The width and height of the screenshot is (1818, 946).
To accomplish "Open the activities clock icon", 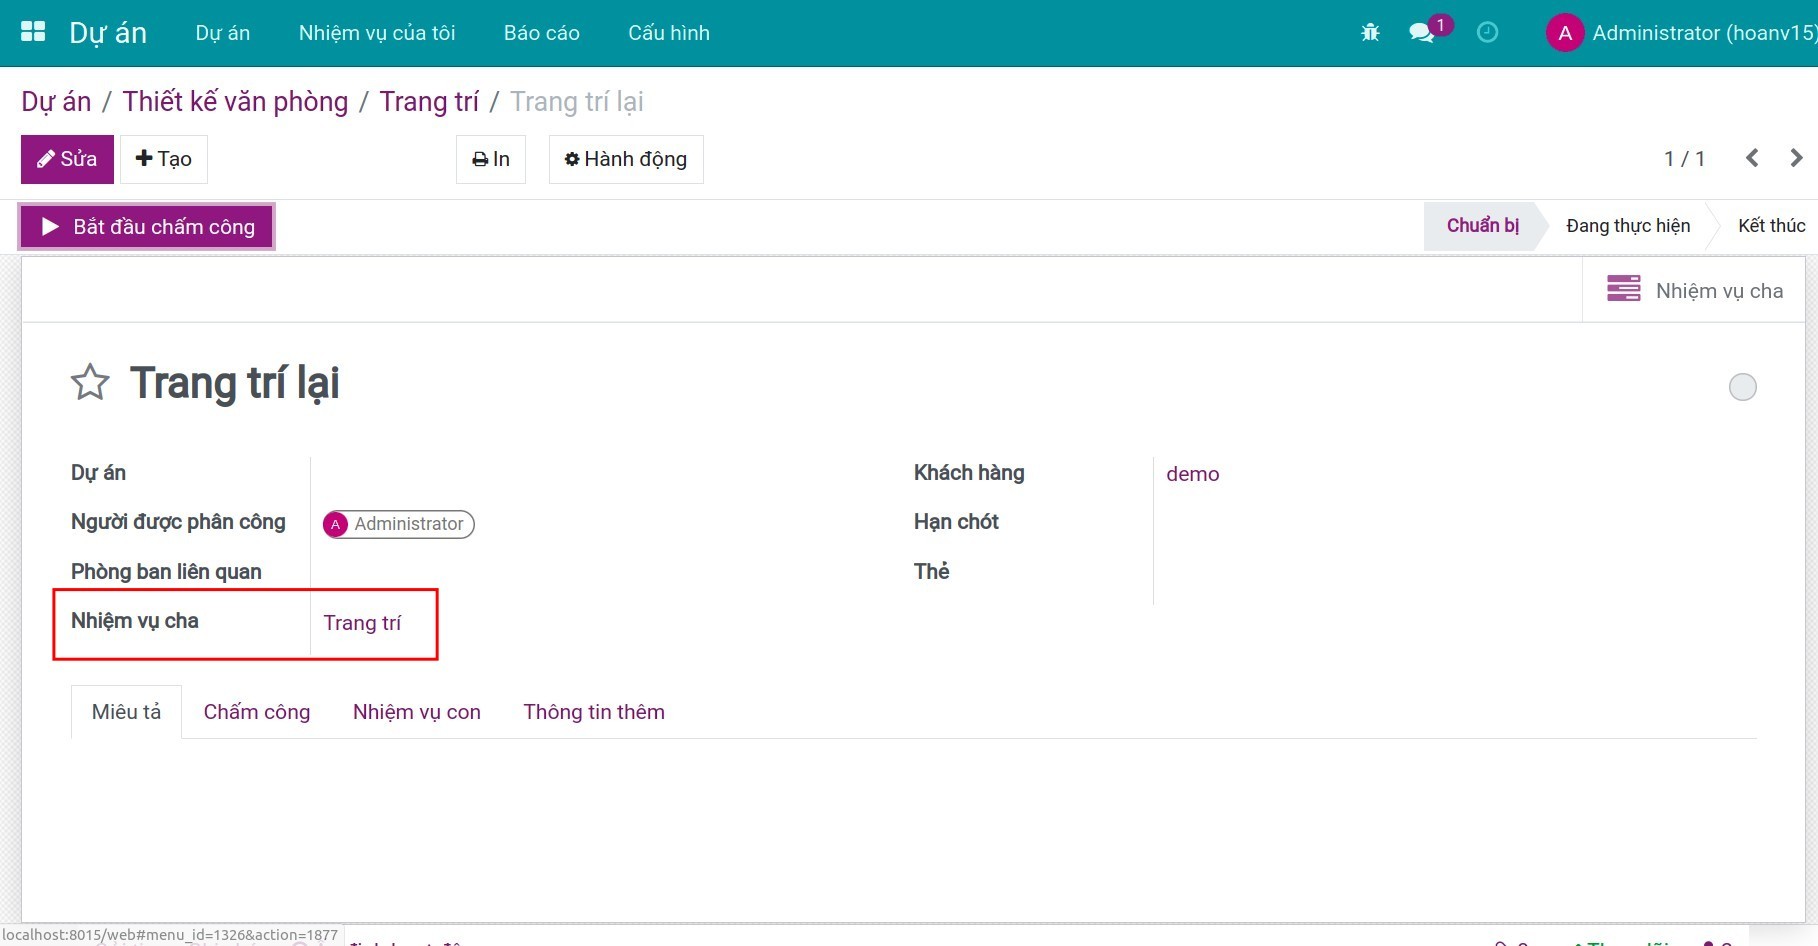I will [x=1487, y=33].
